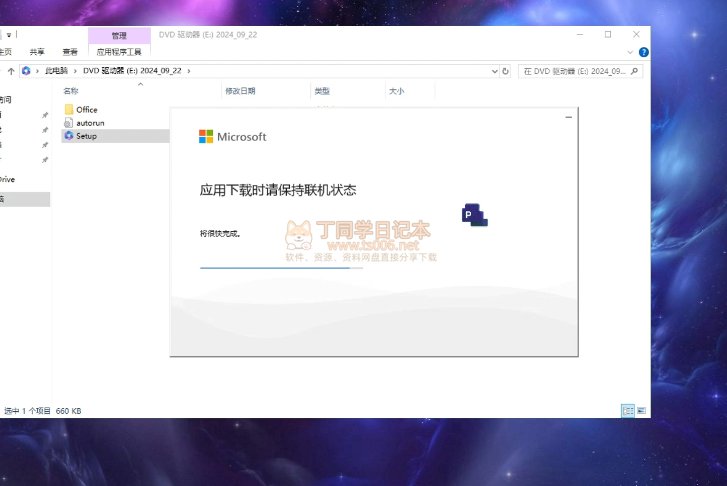Click the installer download progress bar

[x=280, y=268]
